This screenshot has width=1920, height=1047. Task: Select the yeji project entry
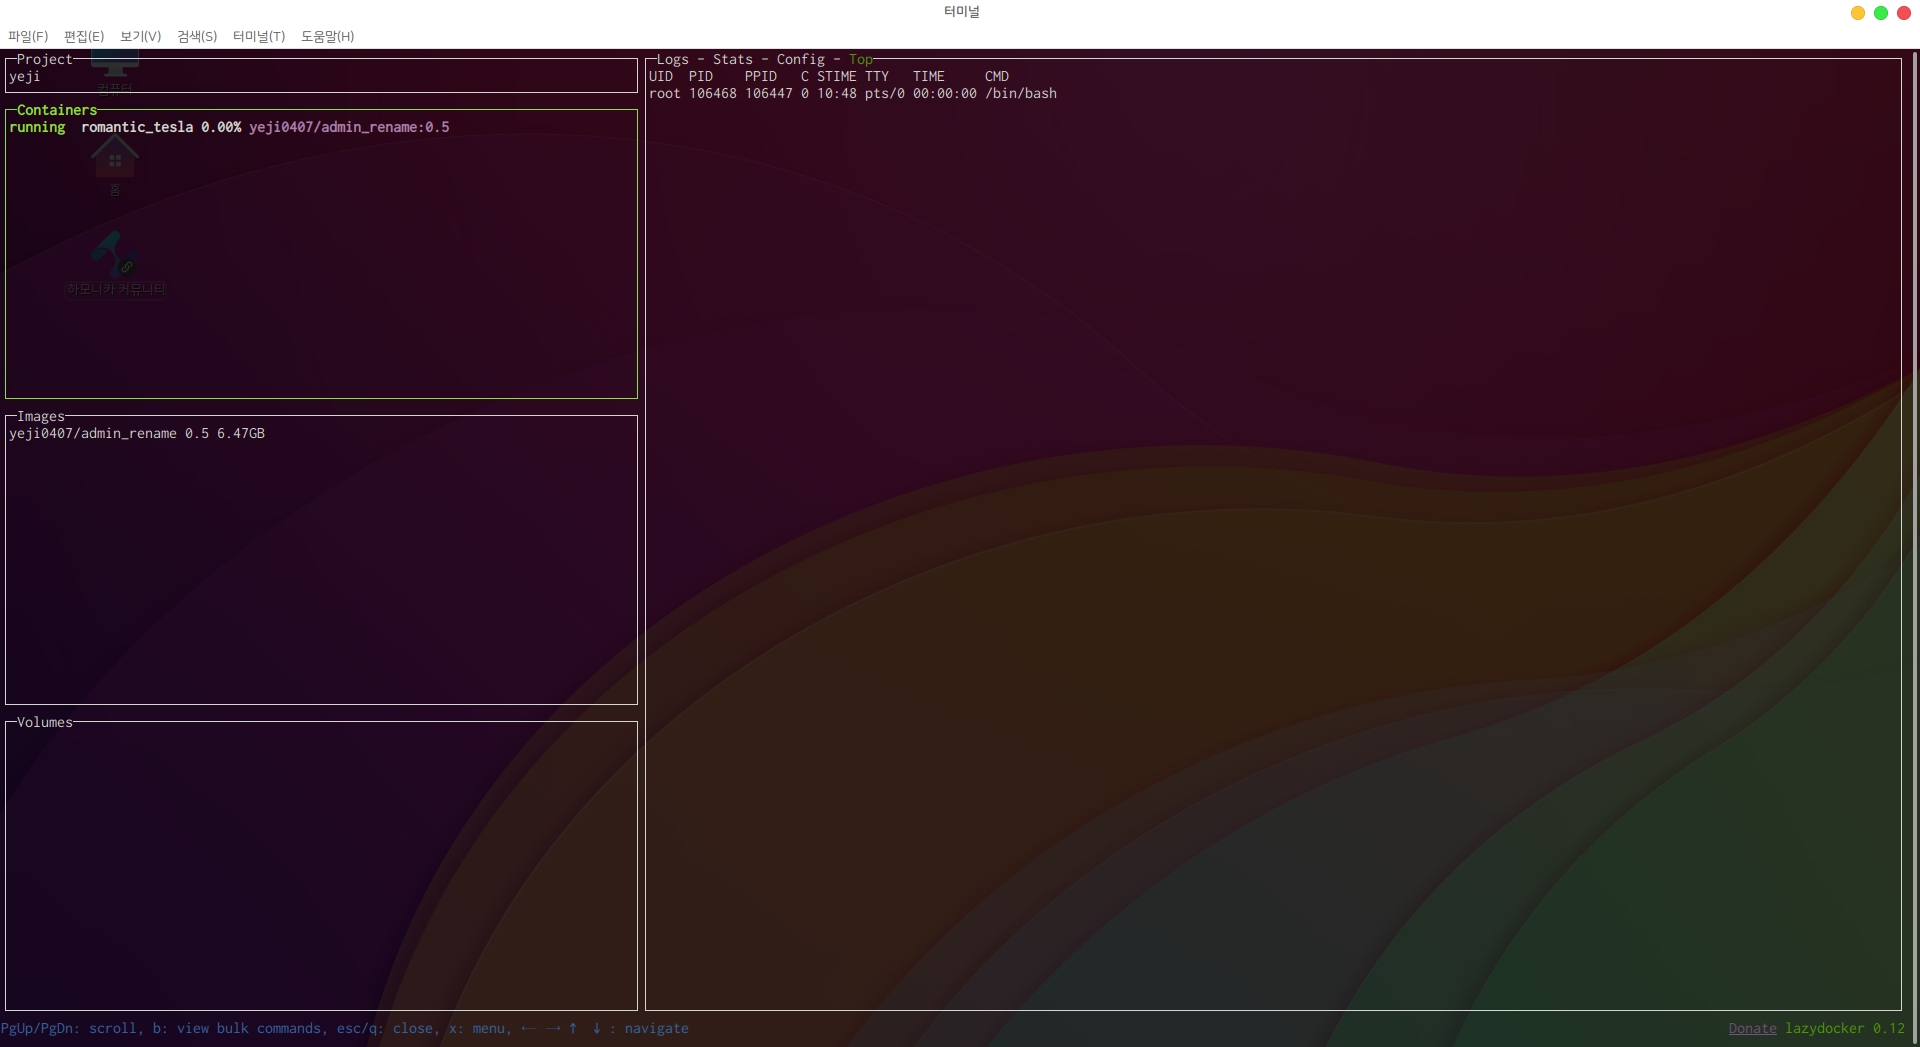[x=25, y=76]
